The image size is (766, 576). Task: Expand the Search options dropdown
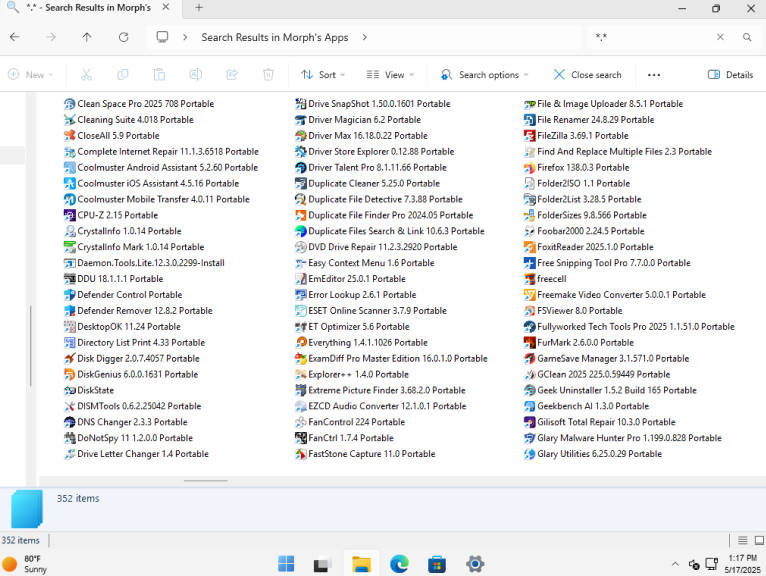click(x=485, y=75)
